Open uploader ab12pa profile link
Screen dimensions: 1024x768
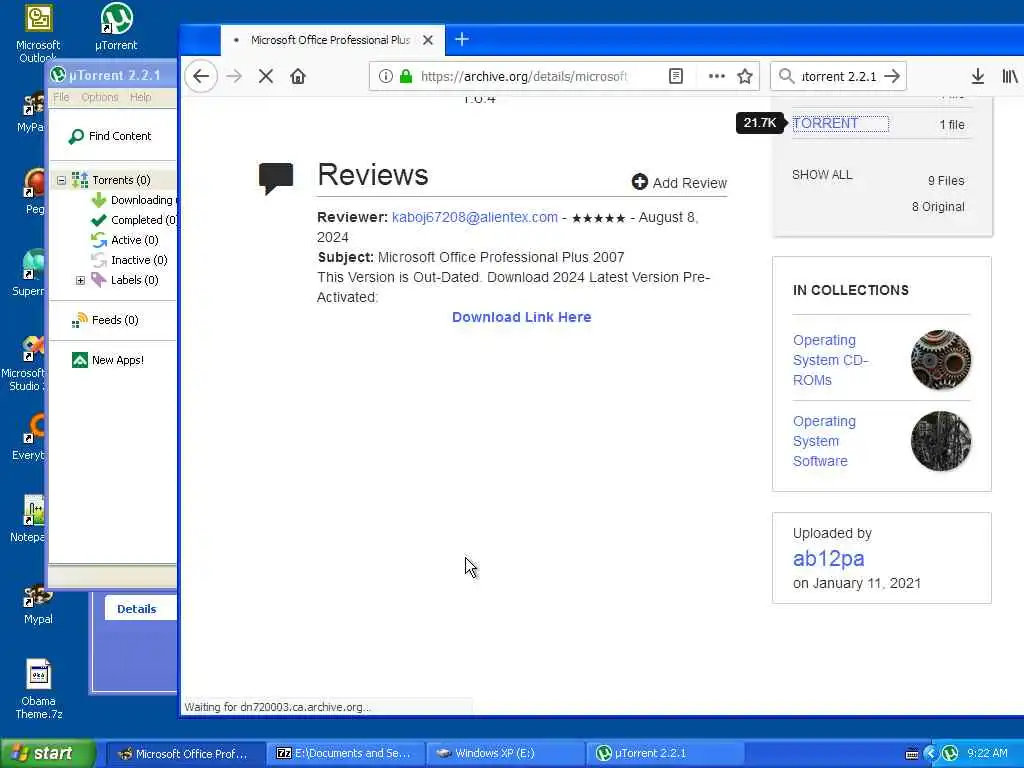tap(828, 558)
